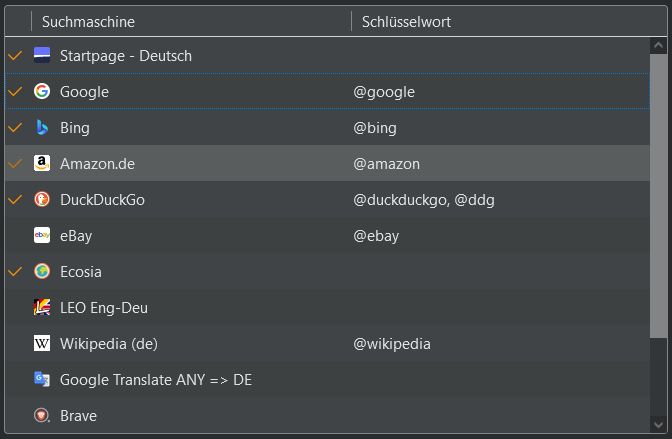
Task: Disable the Ecosia checkmark
Action: pyautogui.click(x=15, y=271)
